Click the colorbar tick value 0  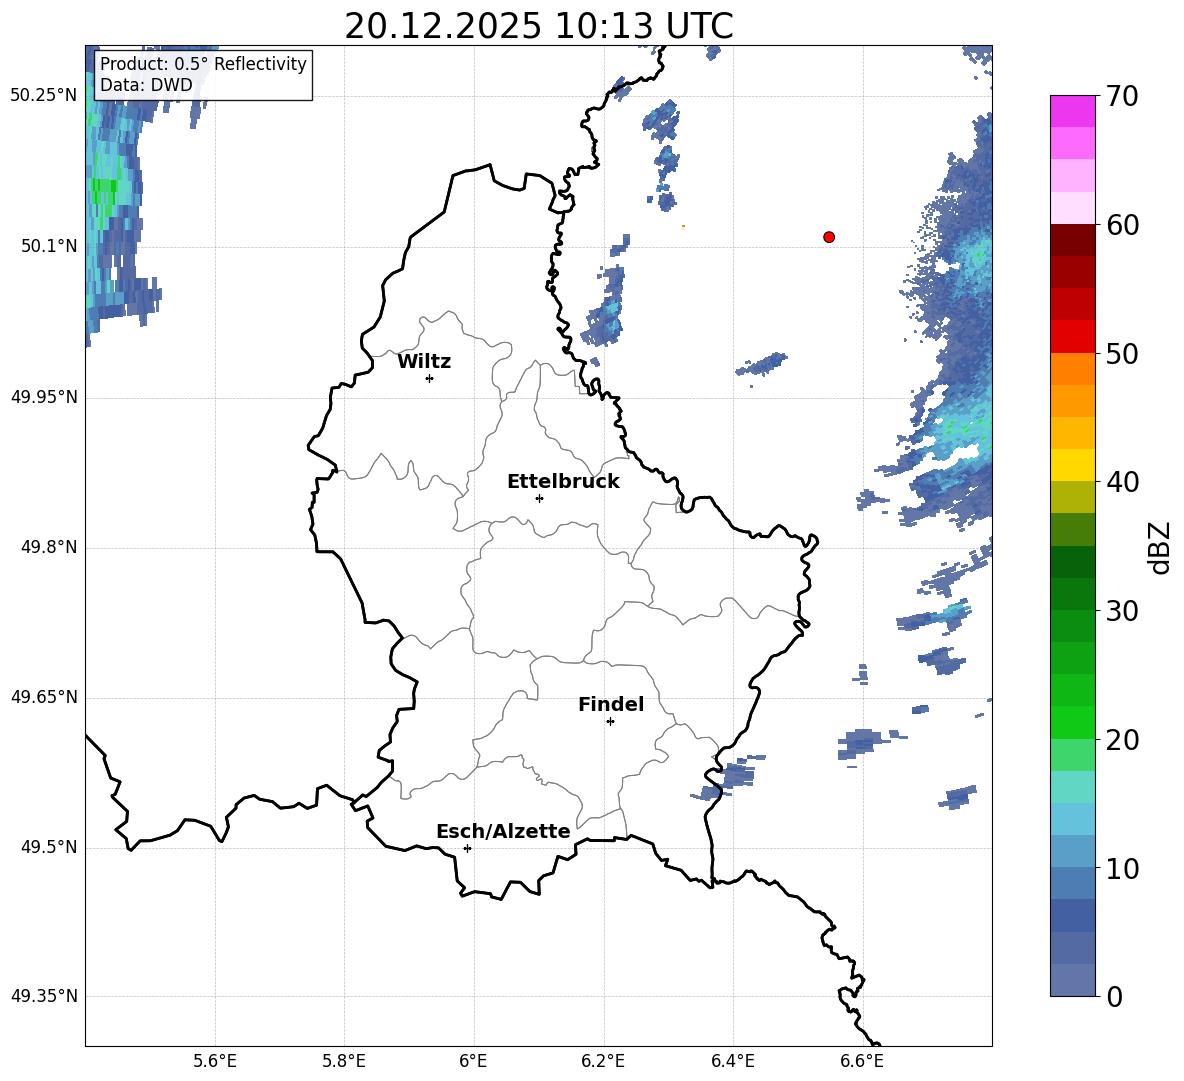coord(1114,996)
